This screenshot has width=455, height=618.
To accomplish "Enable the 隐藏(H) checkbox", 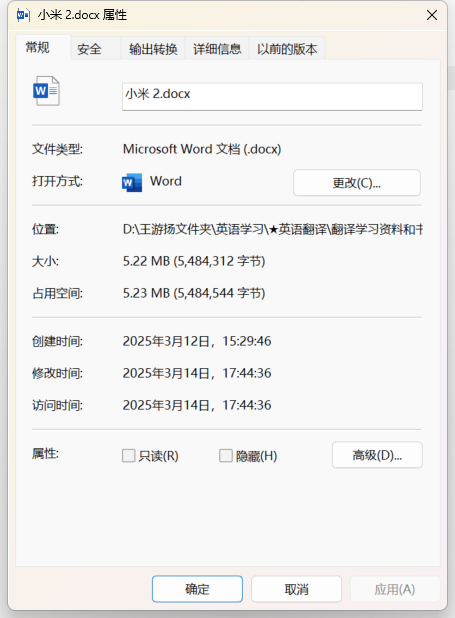I will [x=226, y=456].
